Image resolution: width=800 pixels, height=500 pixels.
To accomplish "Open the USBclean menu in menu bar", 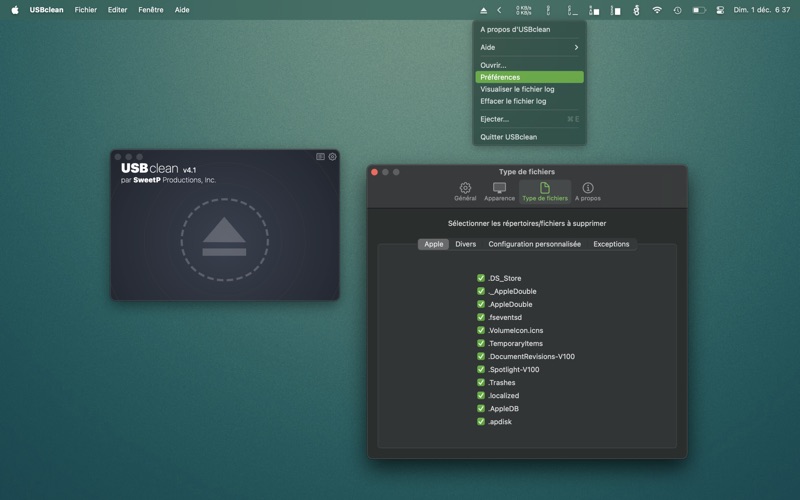I will click(46, 10).
